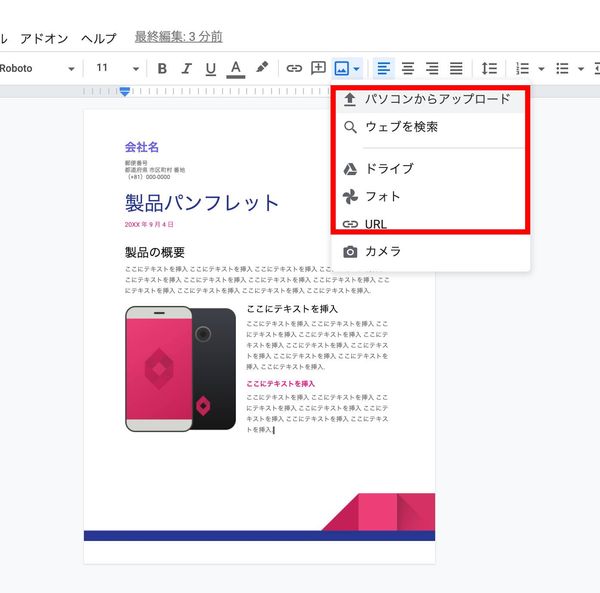600x593 pixels.
Task: Click the magnifier icon beside ウェブを検索
Action: [x=350, y=127]
